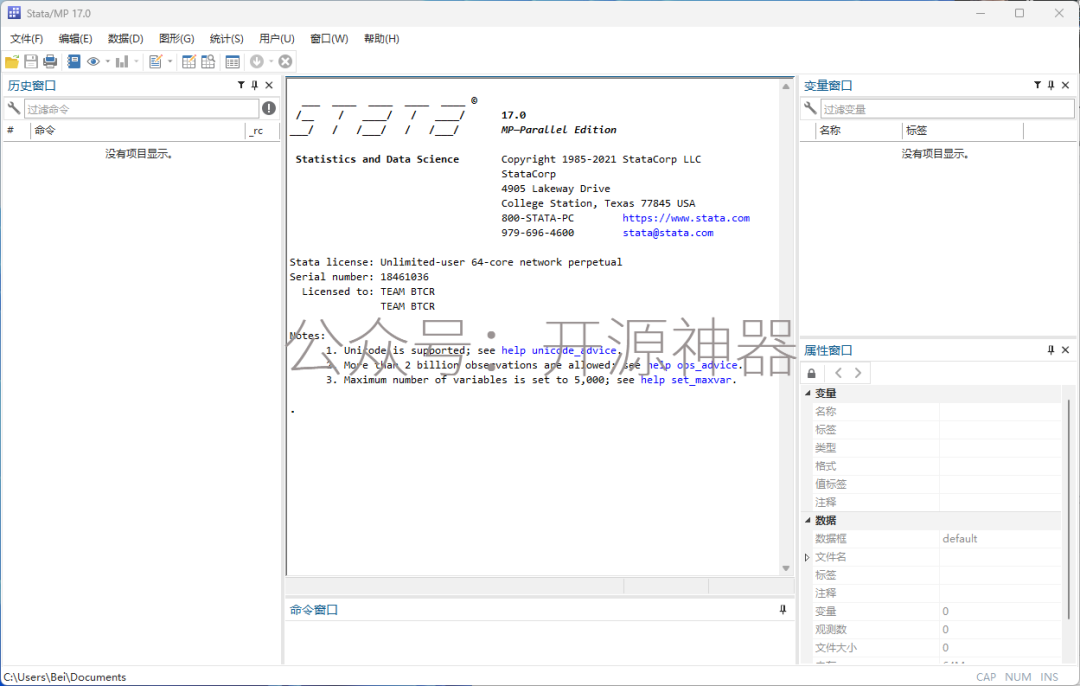Open the 图形(G) menu
Viewport: 1080px width, 686px height.
click(x=176, y=39)
